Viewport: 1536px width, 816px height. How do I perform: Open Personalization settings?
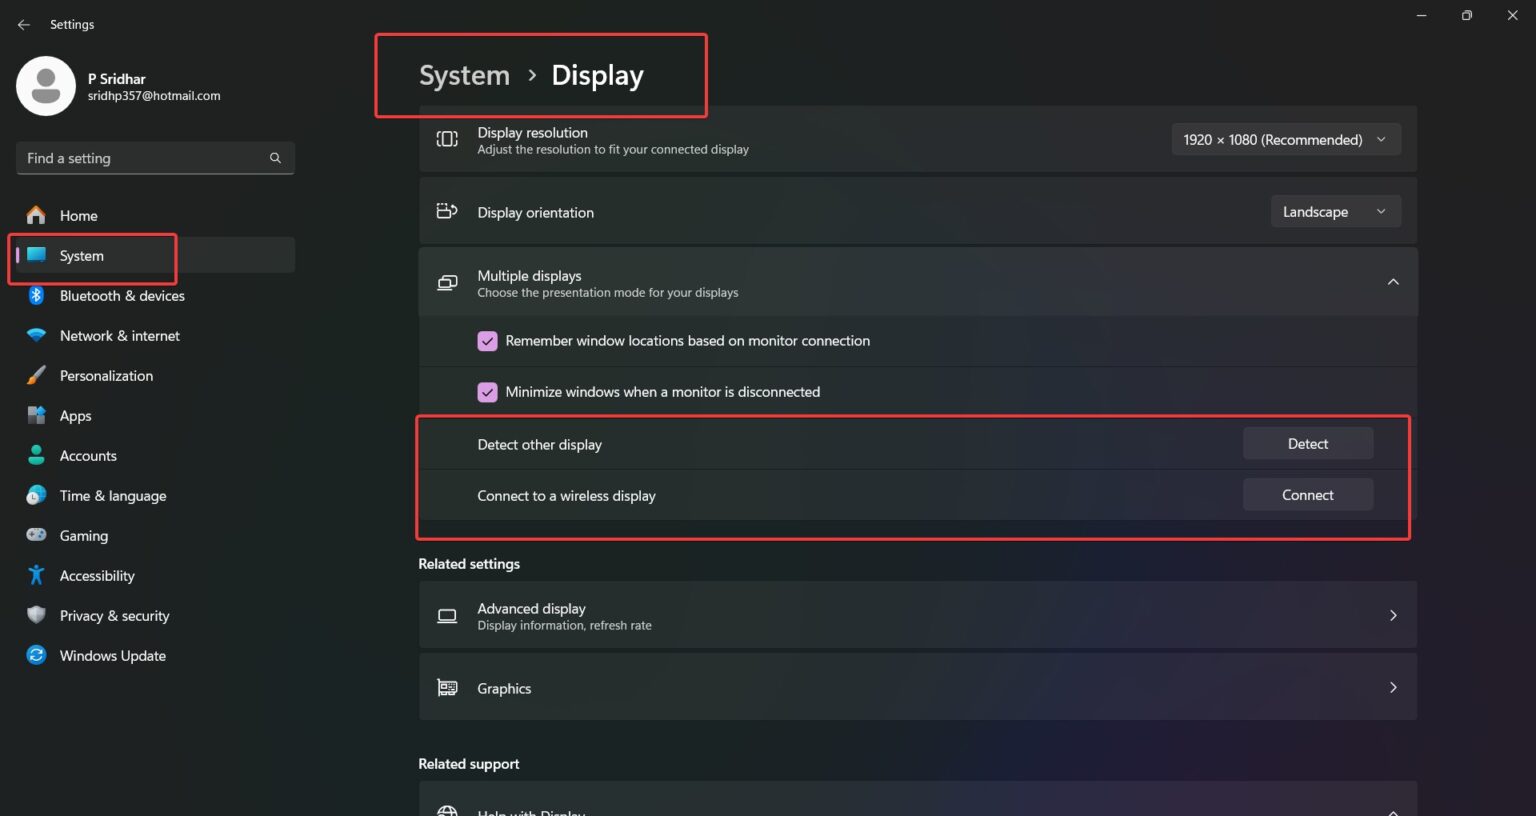106,375
